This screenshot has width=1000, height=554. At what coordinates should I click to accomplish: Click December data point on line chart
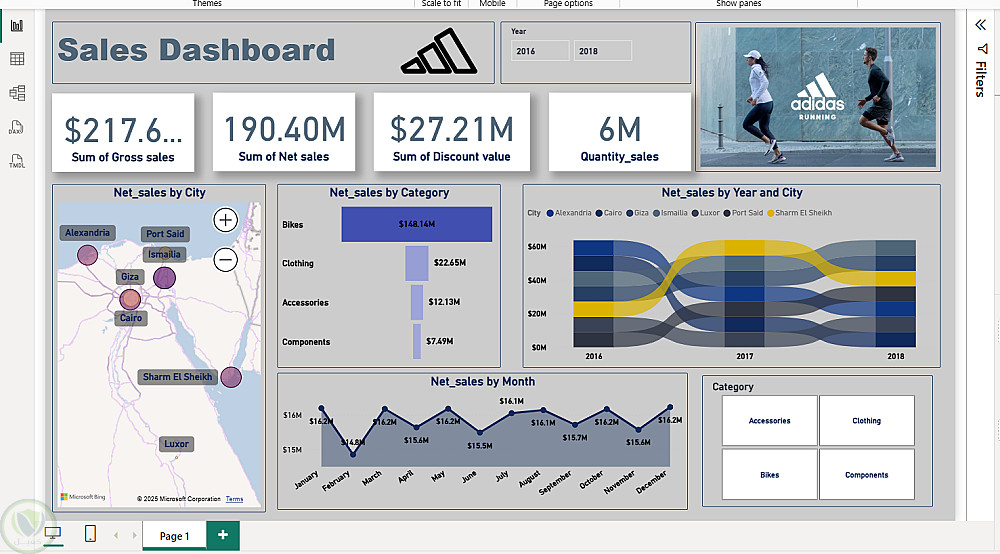click(670, 407)
